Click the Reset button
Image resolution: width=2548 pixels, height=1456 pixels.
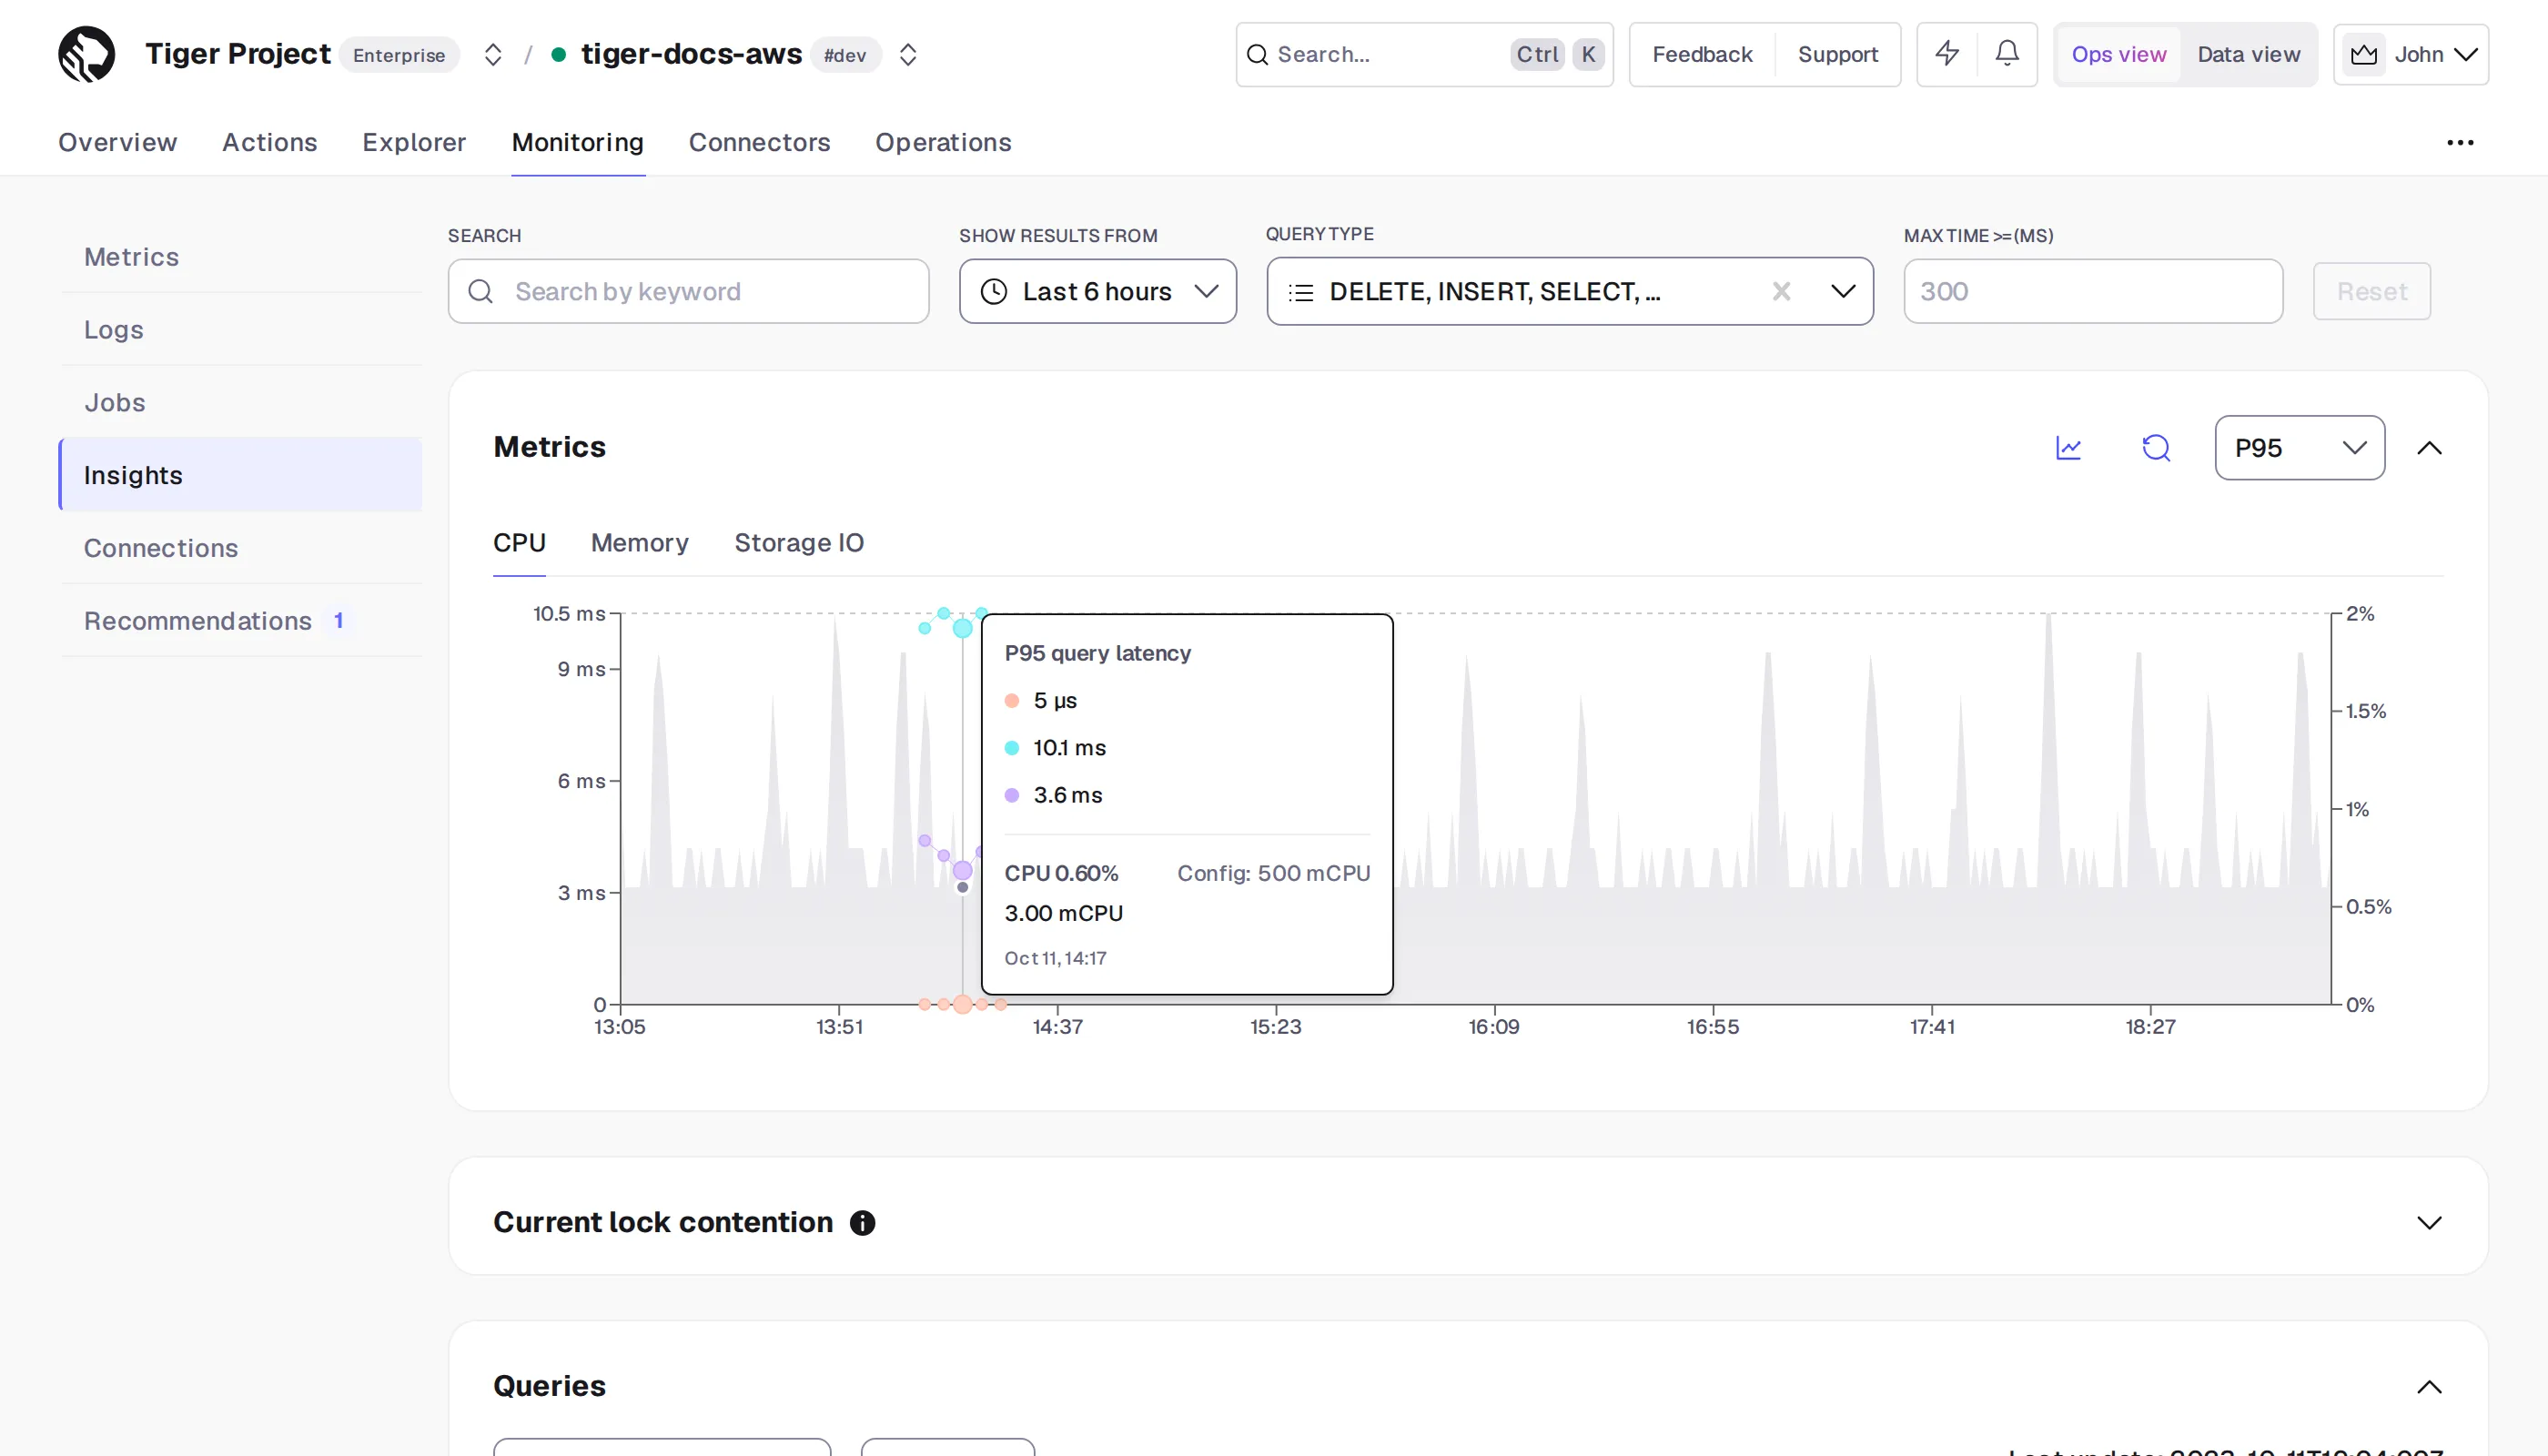pos(2371,291)
